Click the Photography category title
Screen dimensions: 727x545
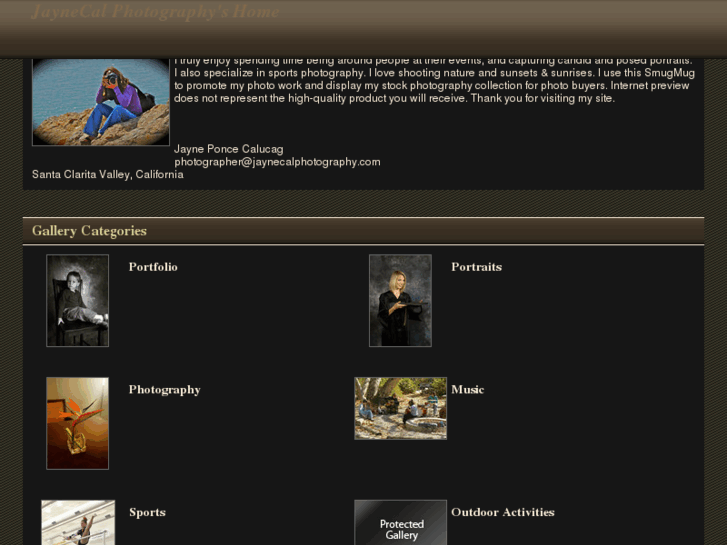point(165,390)
